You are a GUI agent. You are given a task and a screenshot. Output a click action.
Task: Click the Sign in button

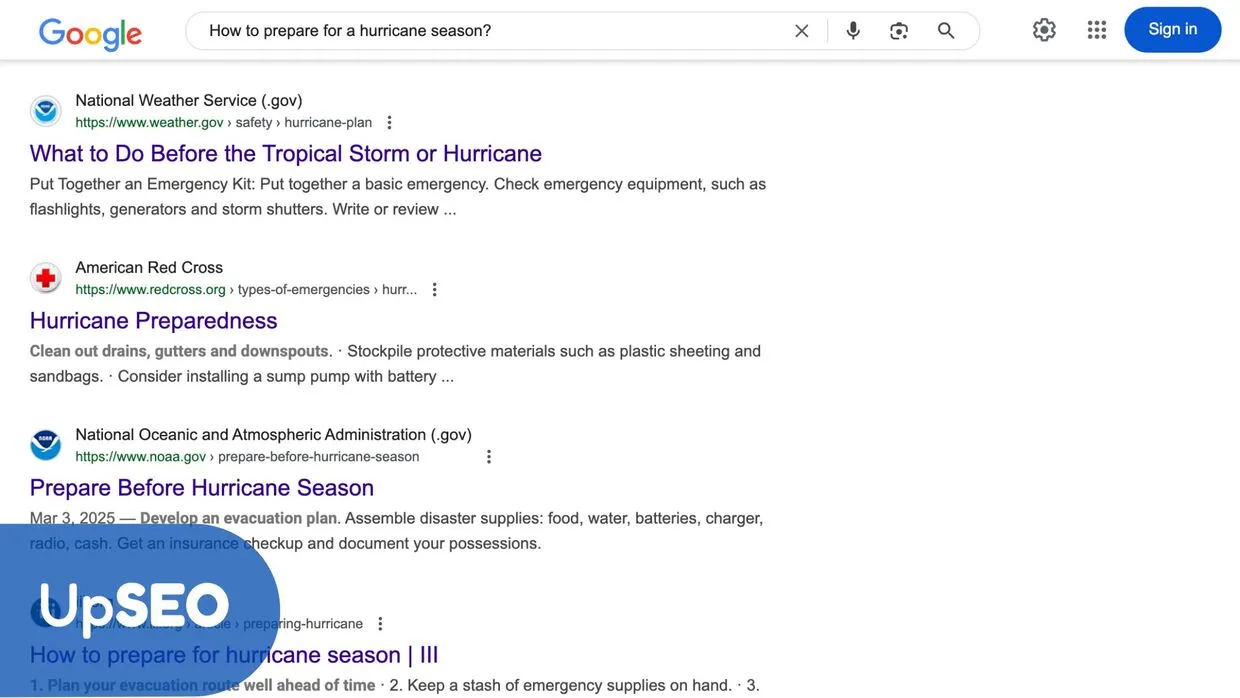(1172, 29)
